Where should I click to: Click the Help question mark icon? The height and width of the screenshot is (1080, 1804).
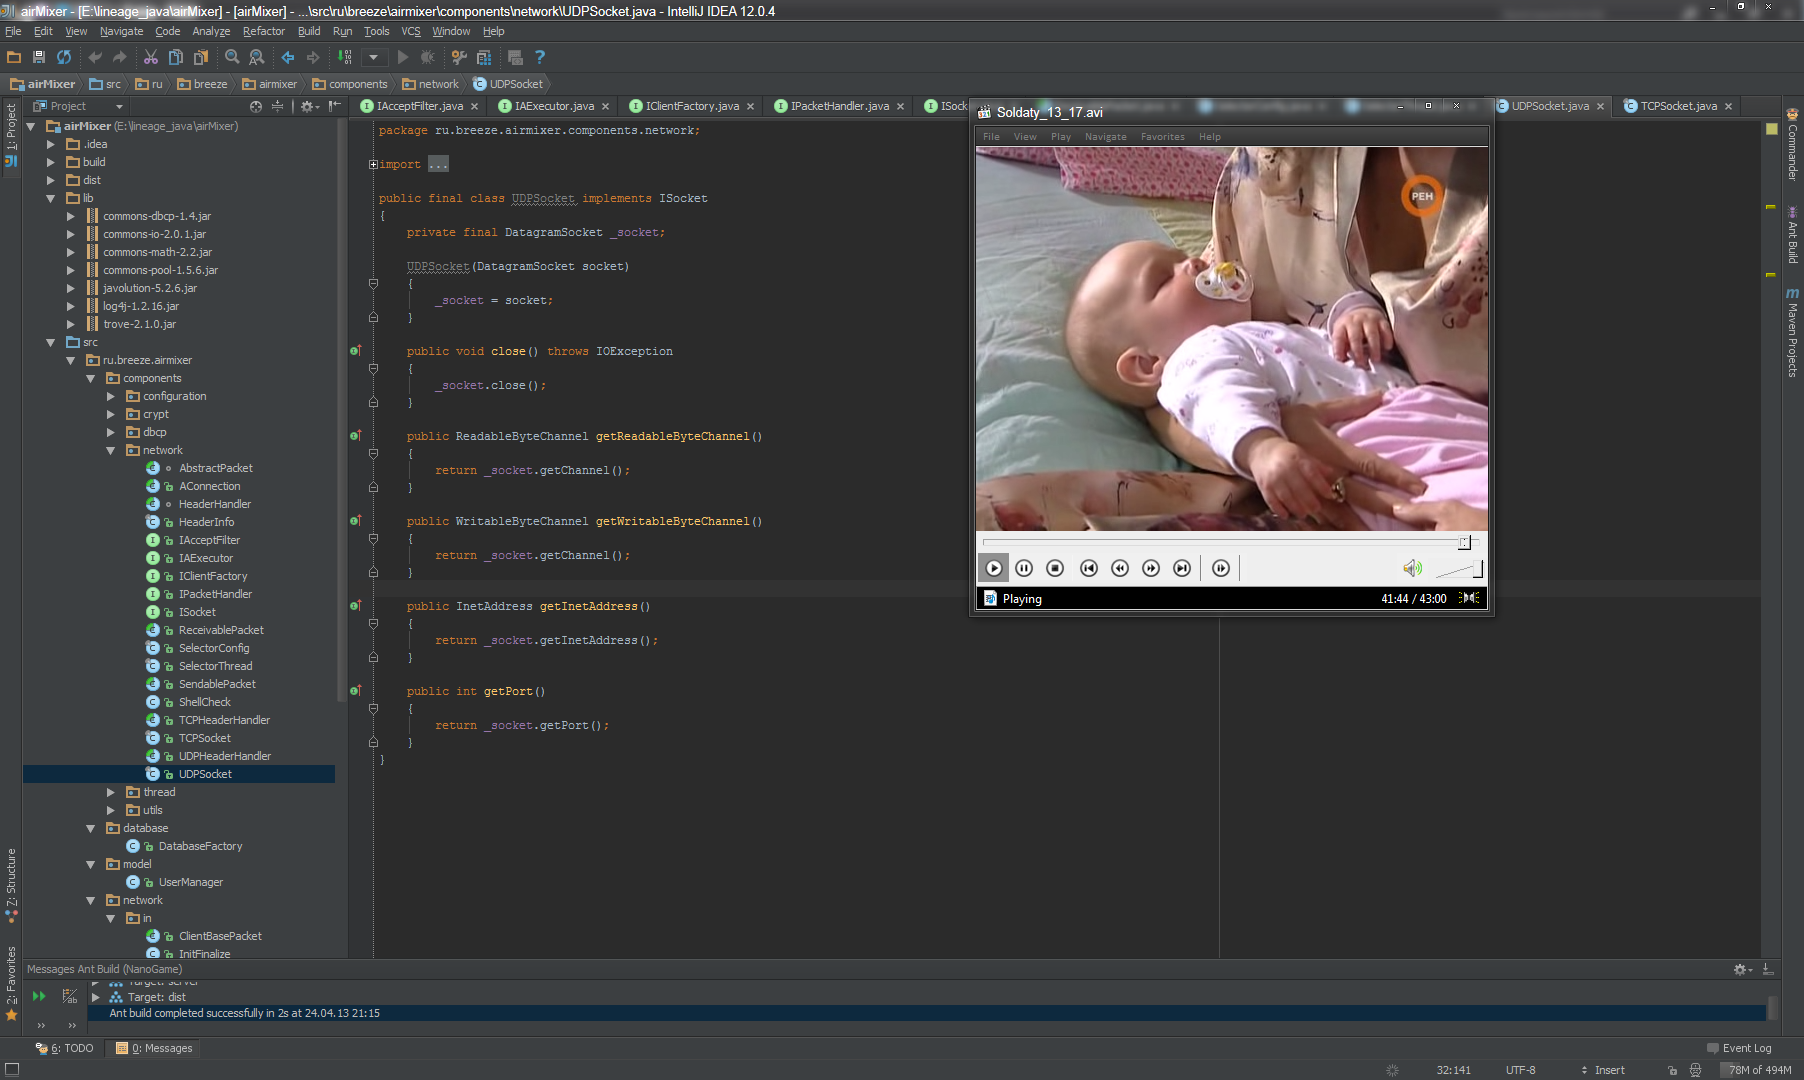pyautogui.click(x=540, y=57)
